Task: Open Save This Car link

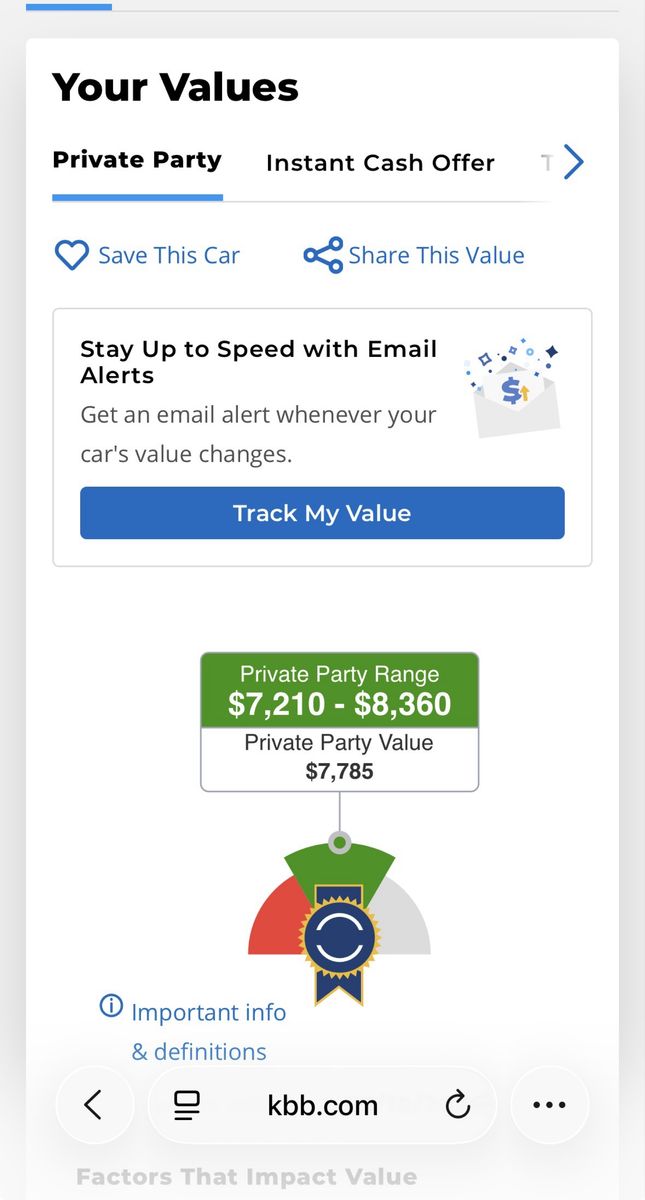Action: coord(168,255)
